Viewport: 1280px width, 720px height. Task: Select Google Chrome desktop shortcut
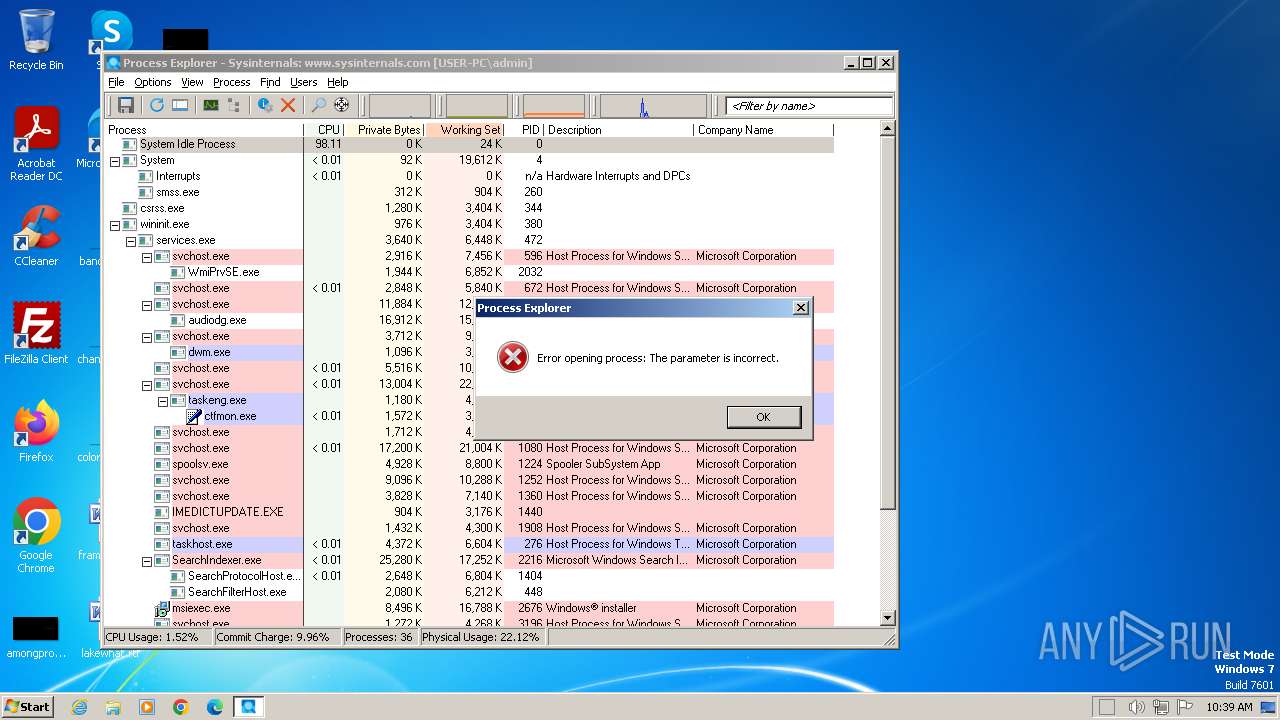pyautogui.click(x=36, y=536)
